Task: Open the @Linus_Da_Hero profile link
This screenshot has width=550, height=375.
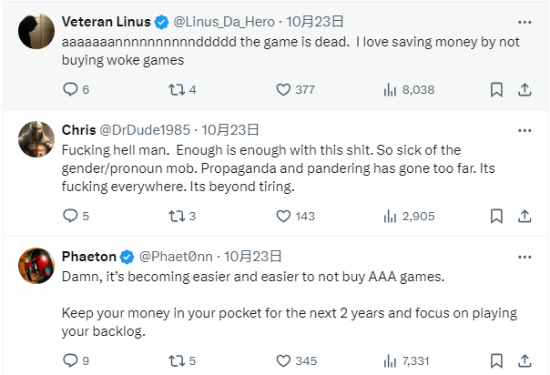Action: (x=224, y=22)
